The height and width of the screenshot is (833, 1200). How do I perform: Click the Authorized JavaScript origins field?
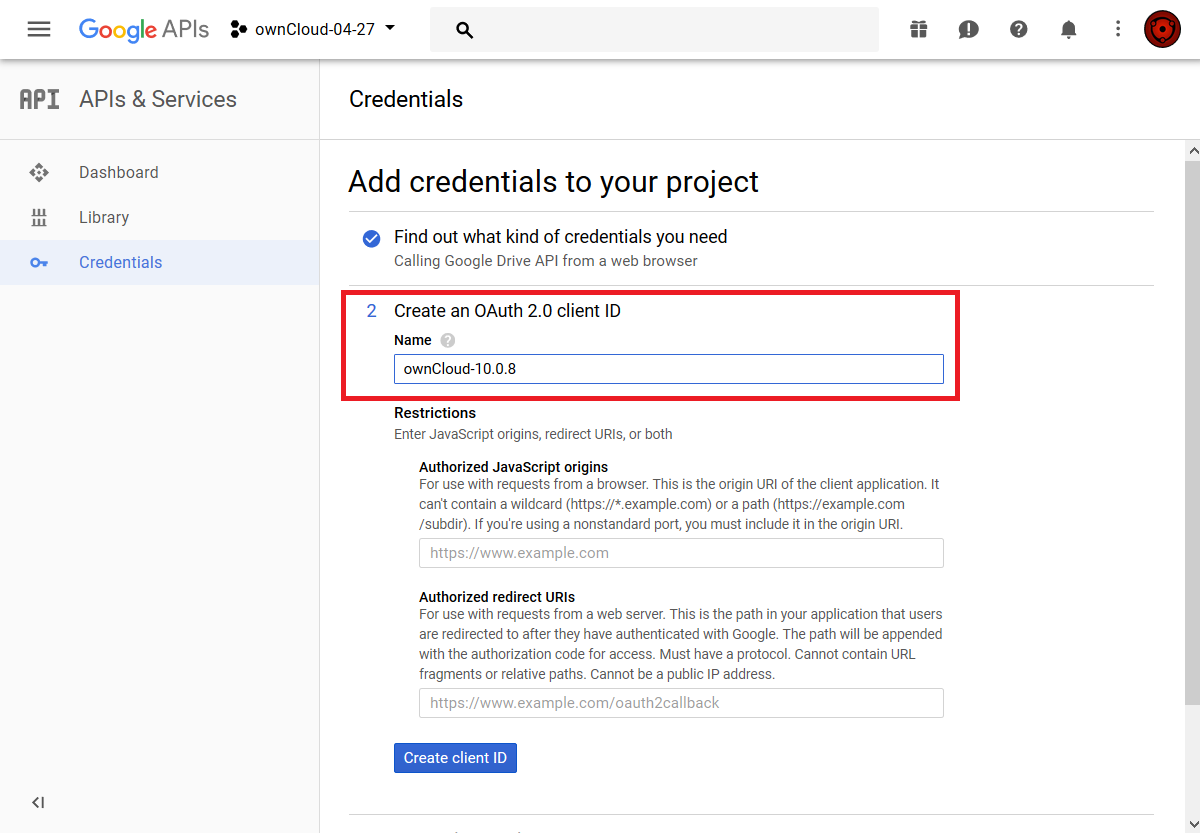681,552
